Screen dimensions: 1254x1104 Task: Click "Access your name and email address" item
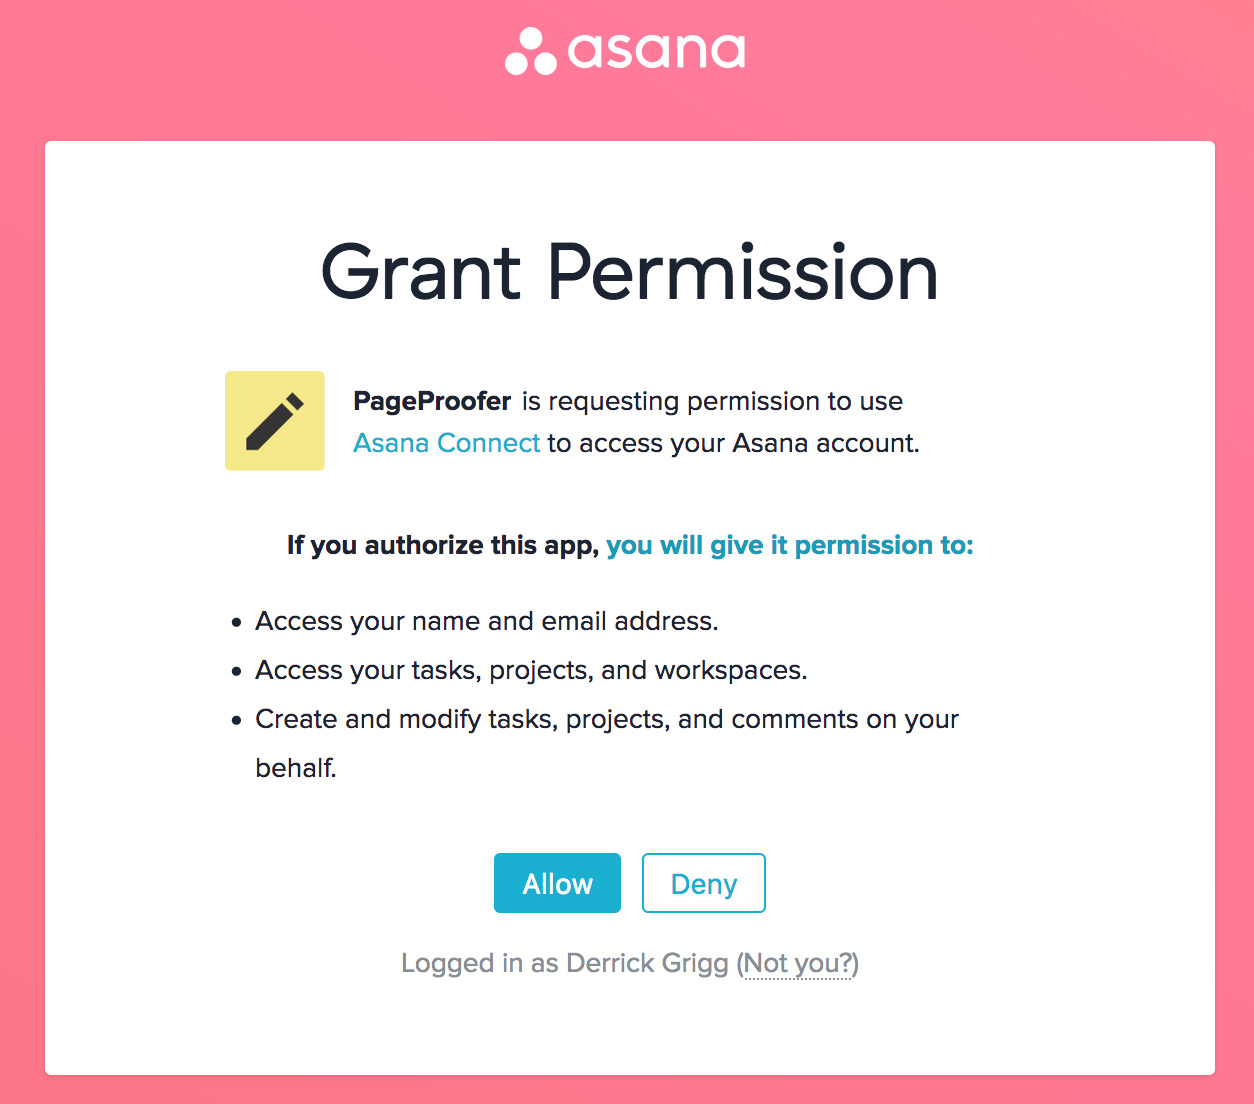click(x=486, y=621)
